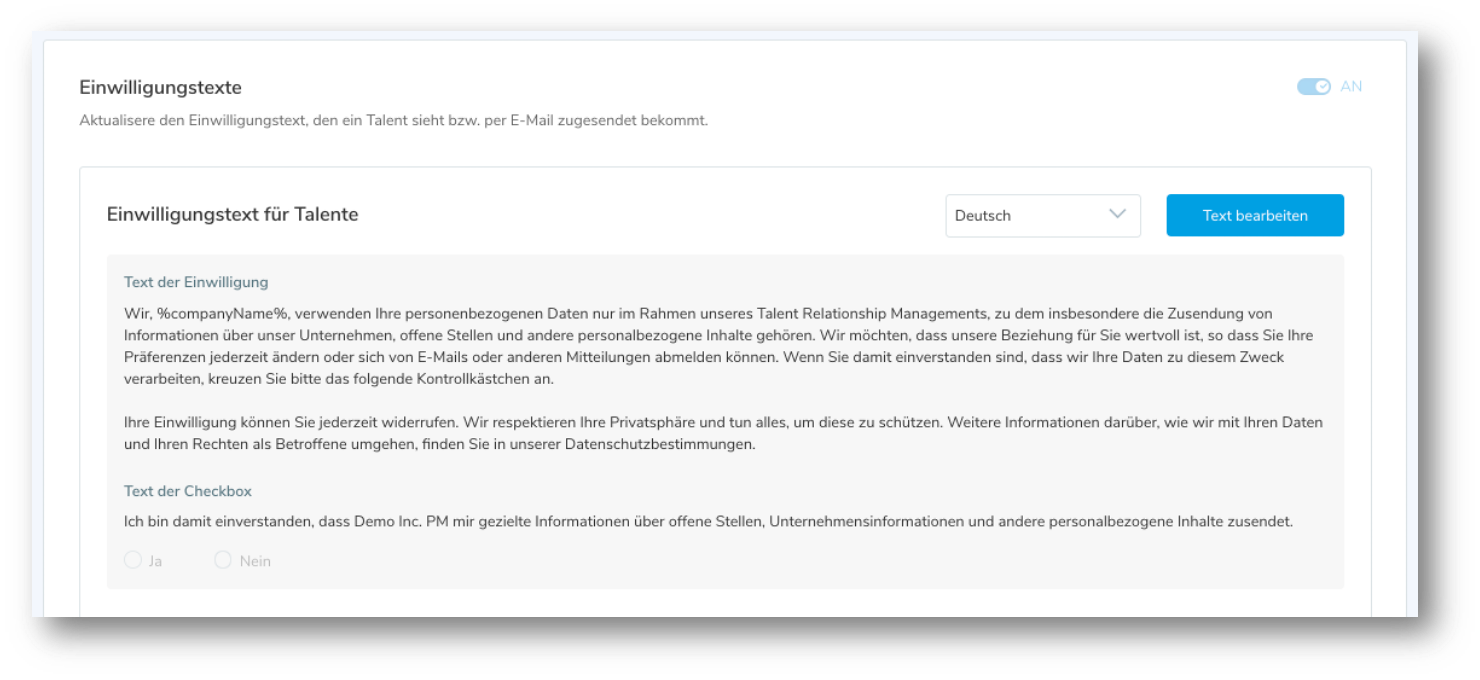
Task: Click the chevron arrow in the language selector
Action: coord(1117,215)
